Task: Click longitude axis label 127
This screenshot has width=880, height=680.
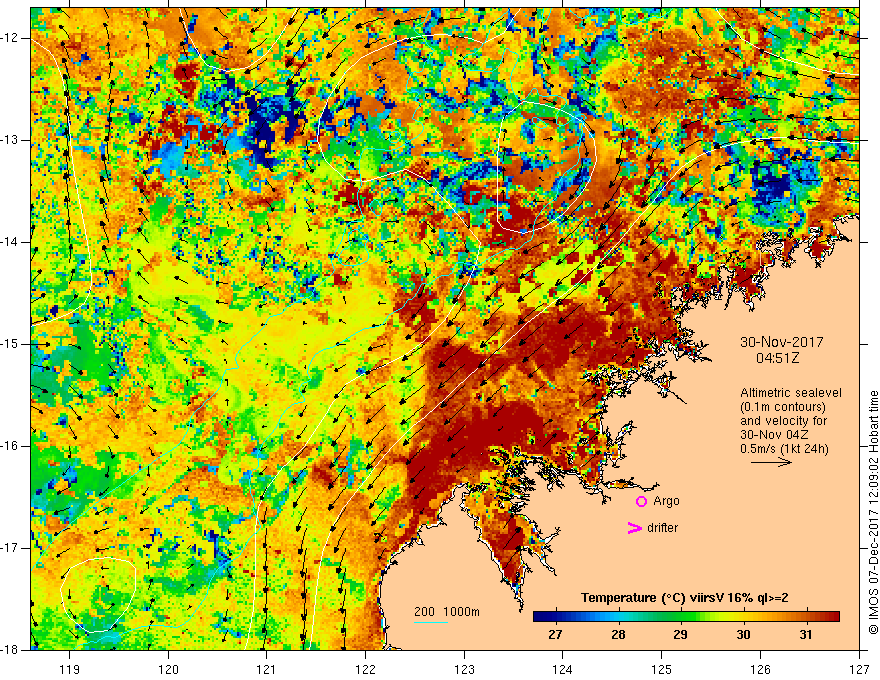Action: coord(859,669)
